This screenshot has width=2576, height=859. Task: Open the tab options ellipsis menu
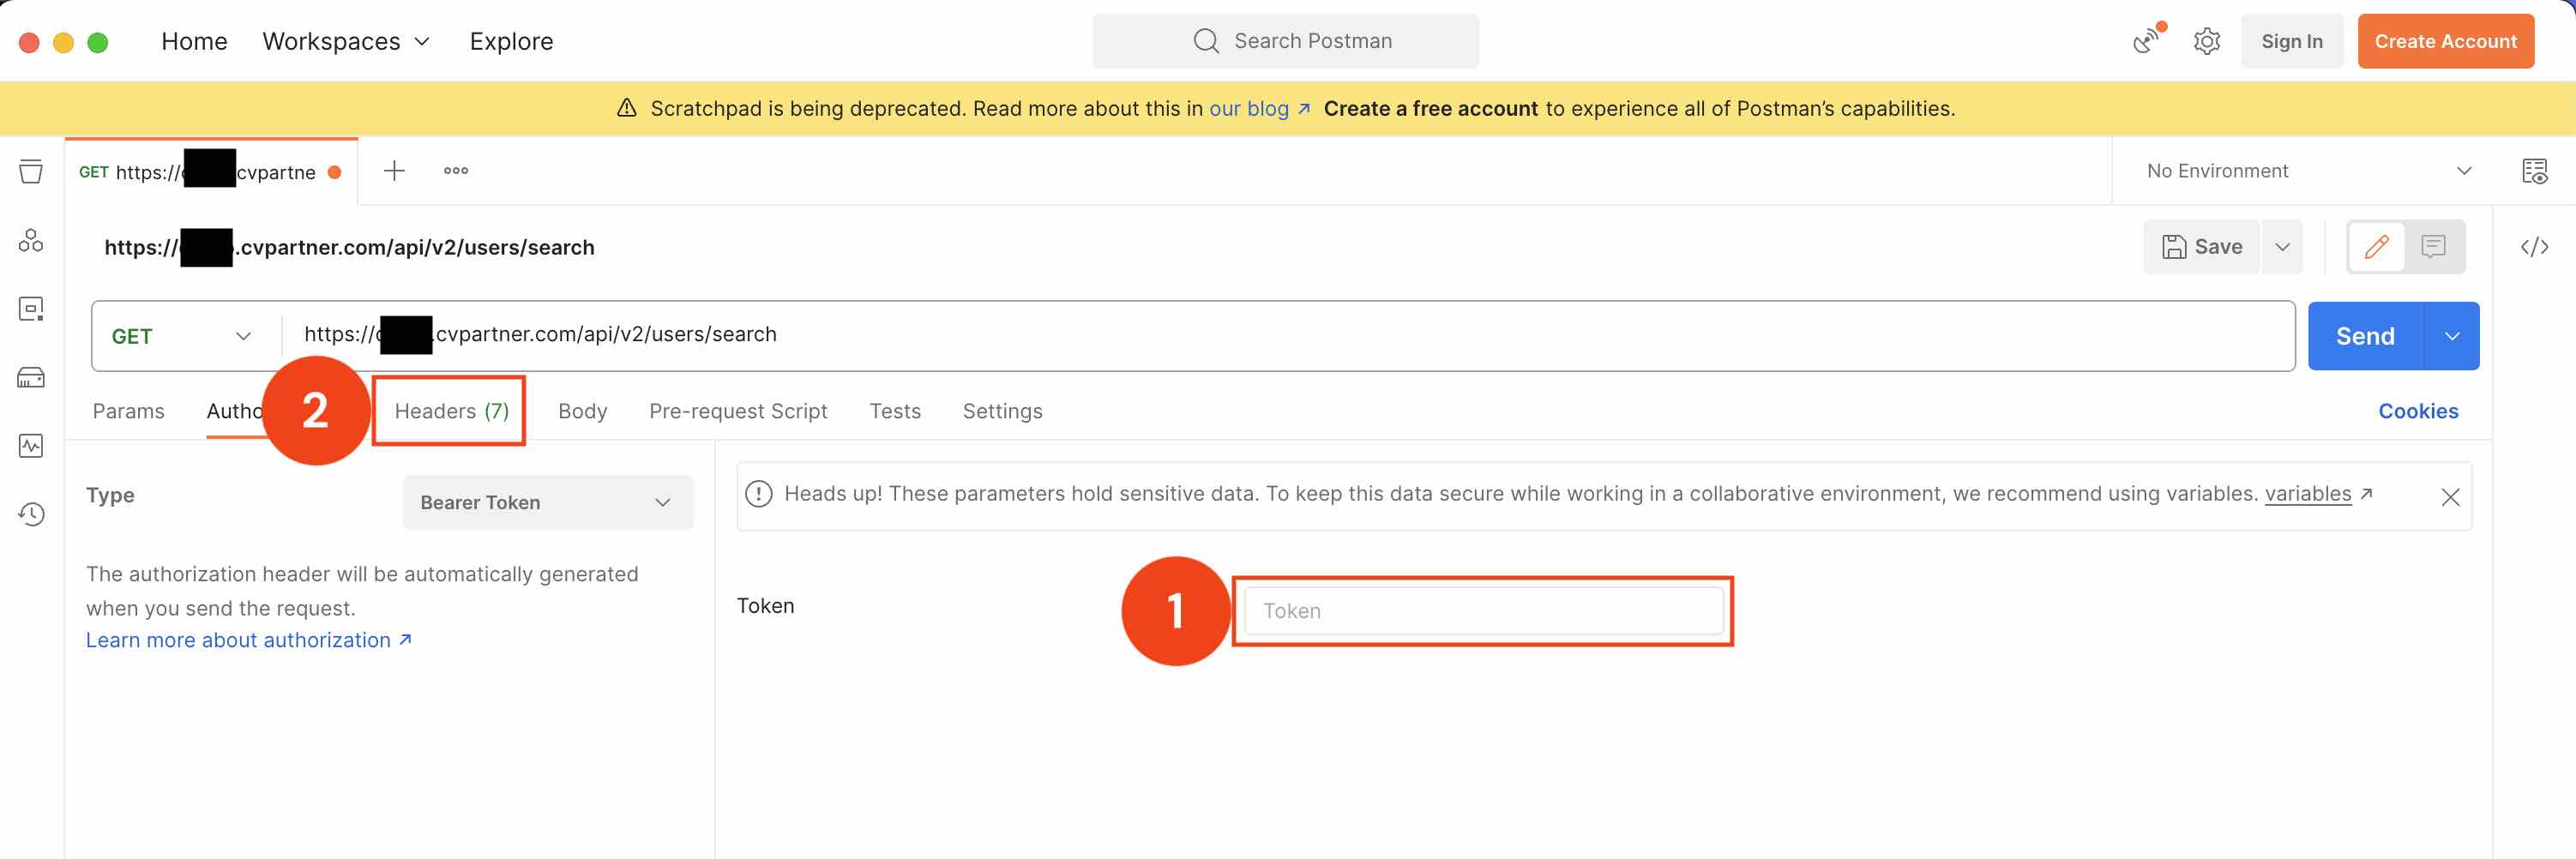[x=456, y=171]
